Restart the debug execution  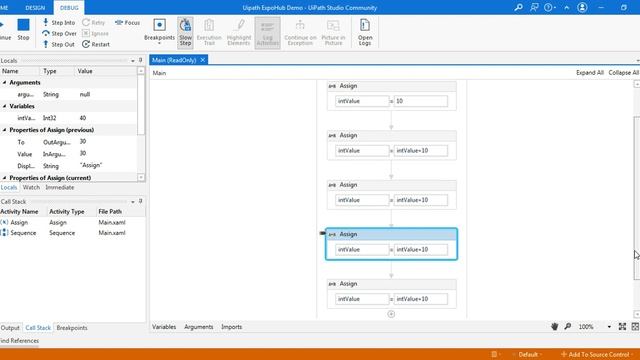(x=96, y=44)
